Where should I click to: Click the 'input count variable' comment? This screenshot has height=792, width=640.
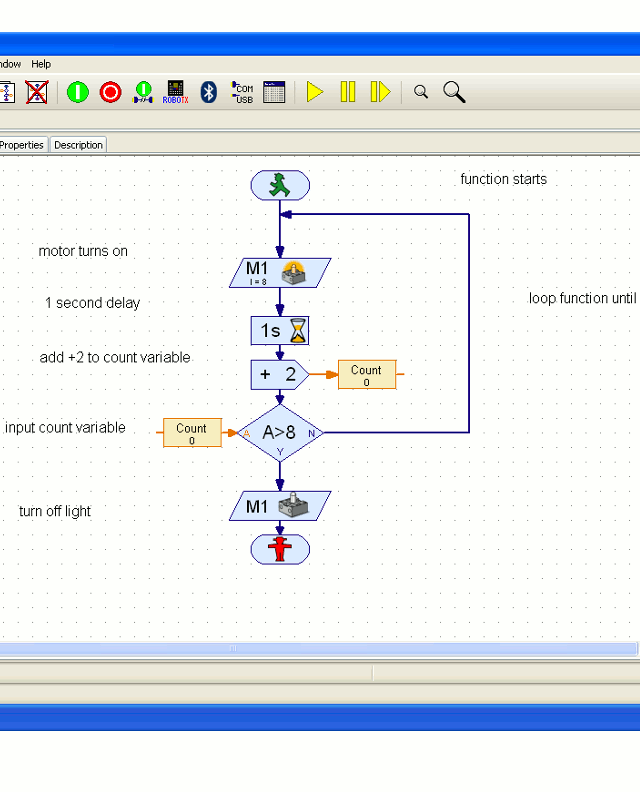65,428
